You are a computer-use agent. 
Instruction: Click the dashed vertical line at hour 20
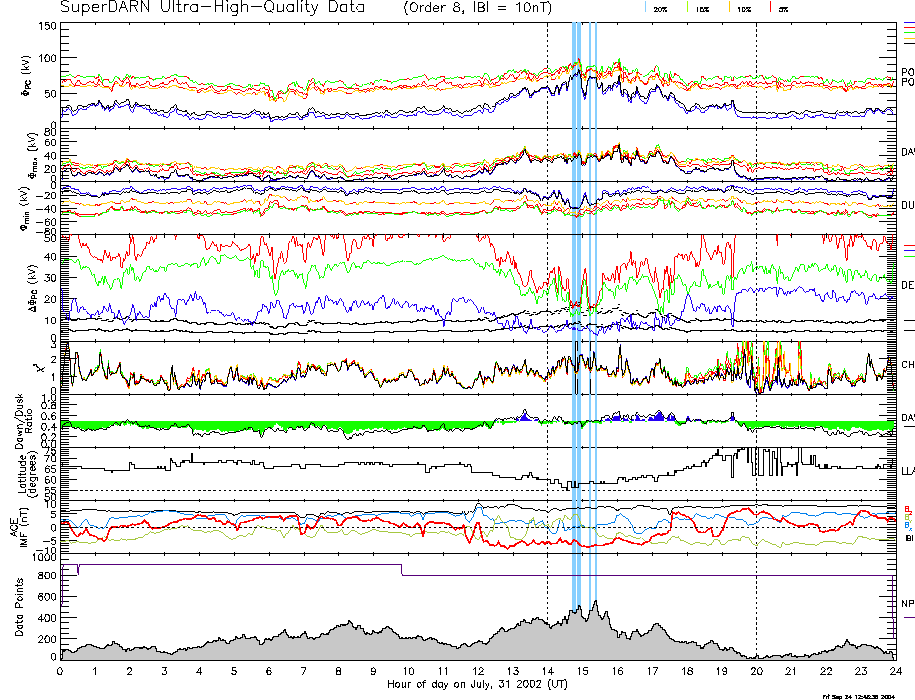pos(756,300)
